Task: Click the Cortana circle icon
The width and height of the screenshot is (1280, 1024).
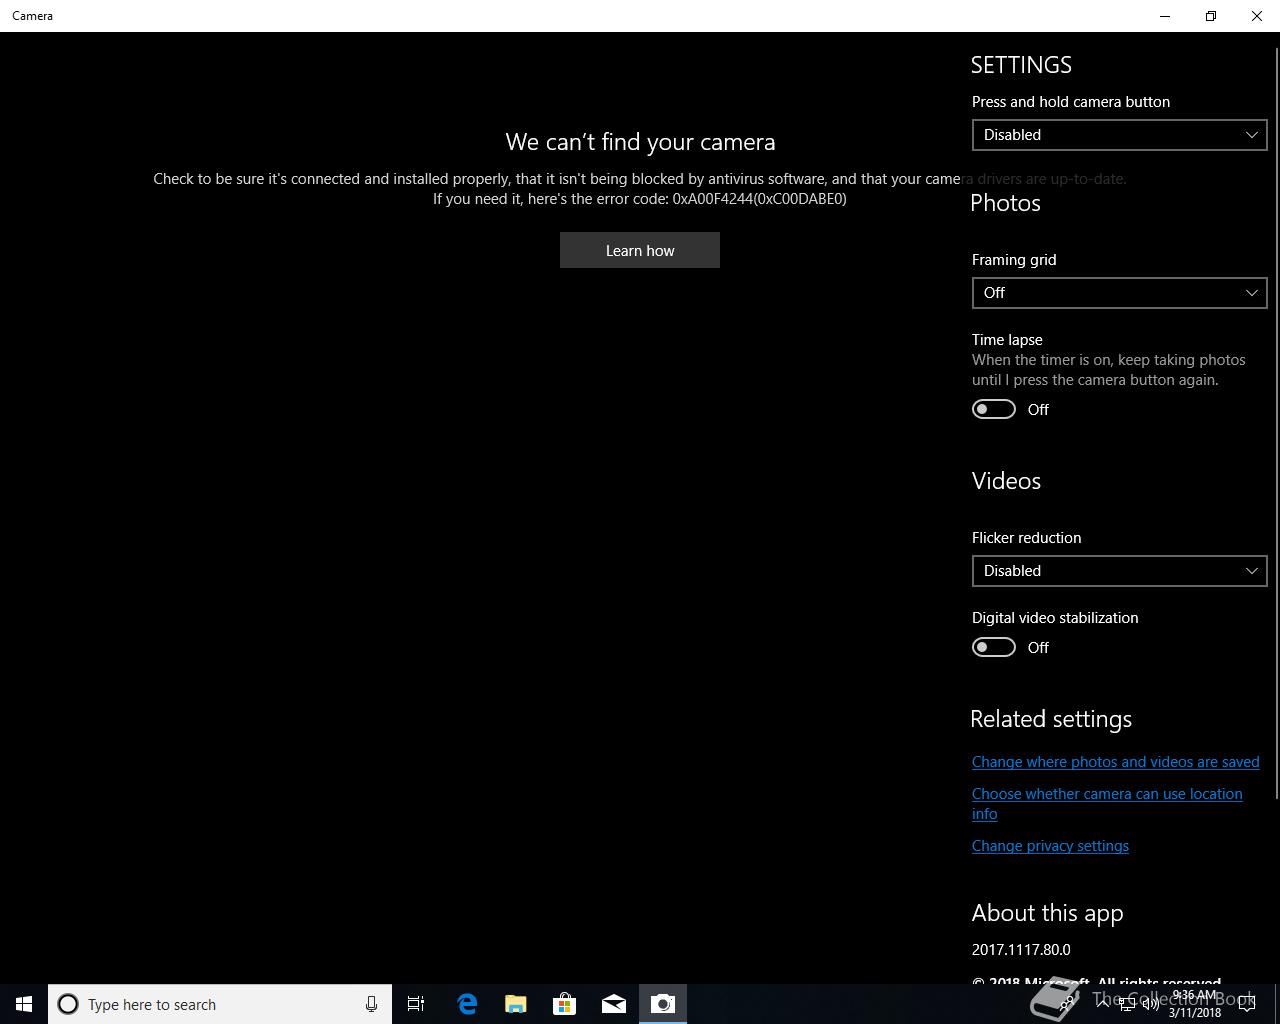Action: coord(68,1004)
